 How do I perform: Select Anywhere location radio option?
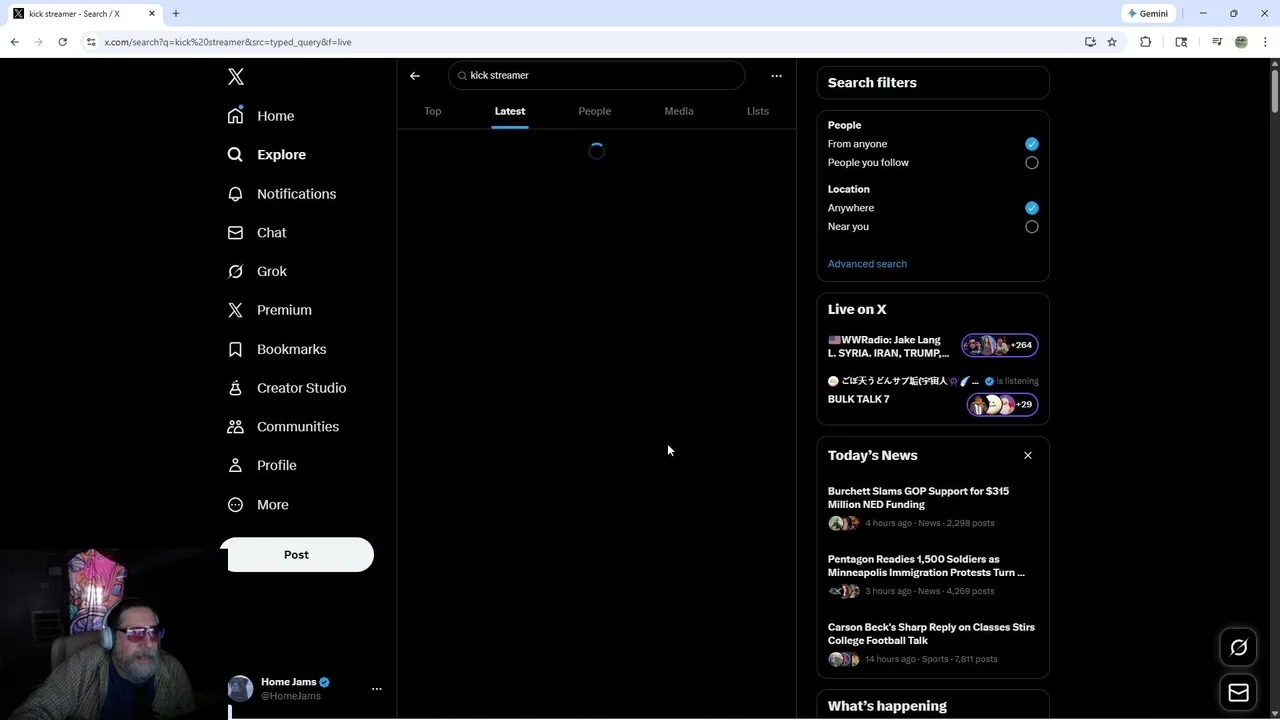(1032, 208)
